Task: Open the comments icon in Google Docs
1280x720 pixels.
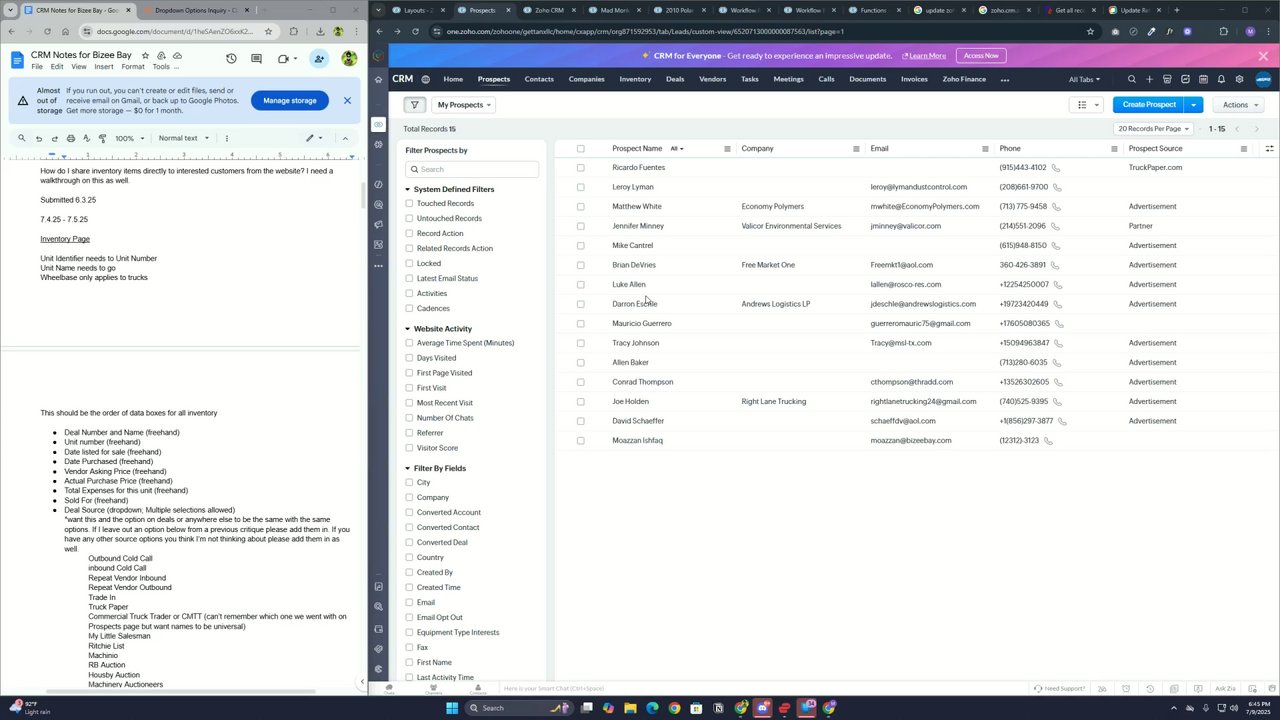Action: click(x=257, y=59)
